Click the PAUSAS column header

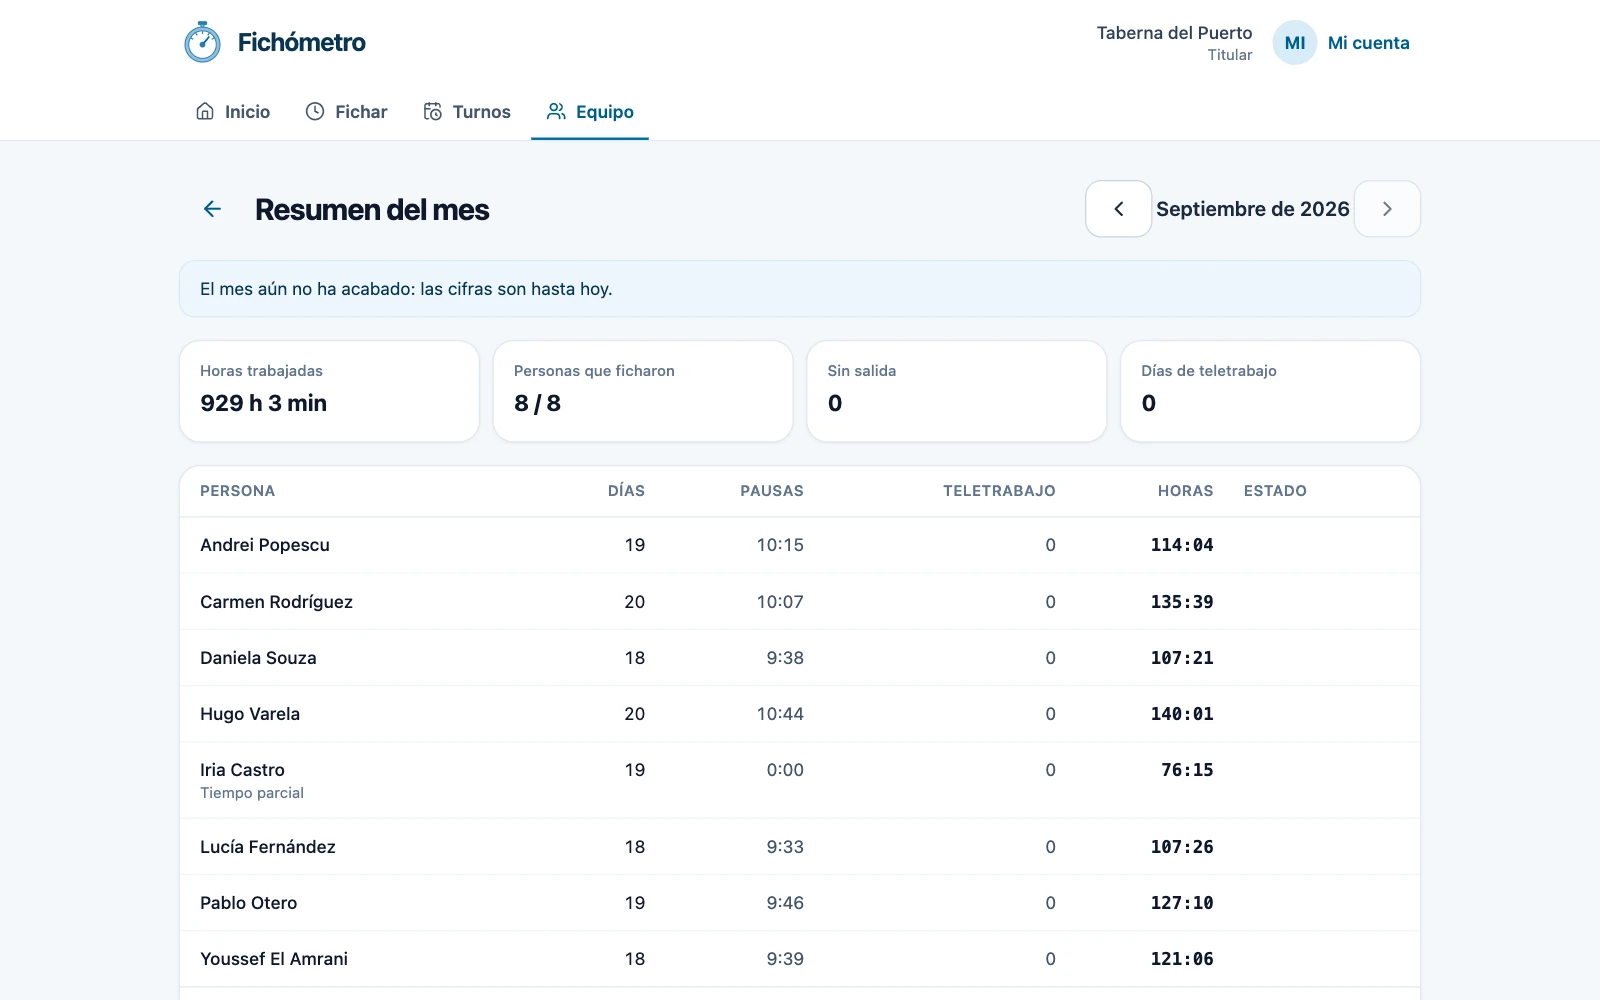[772, 491]
